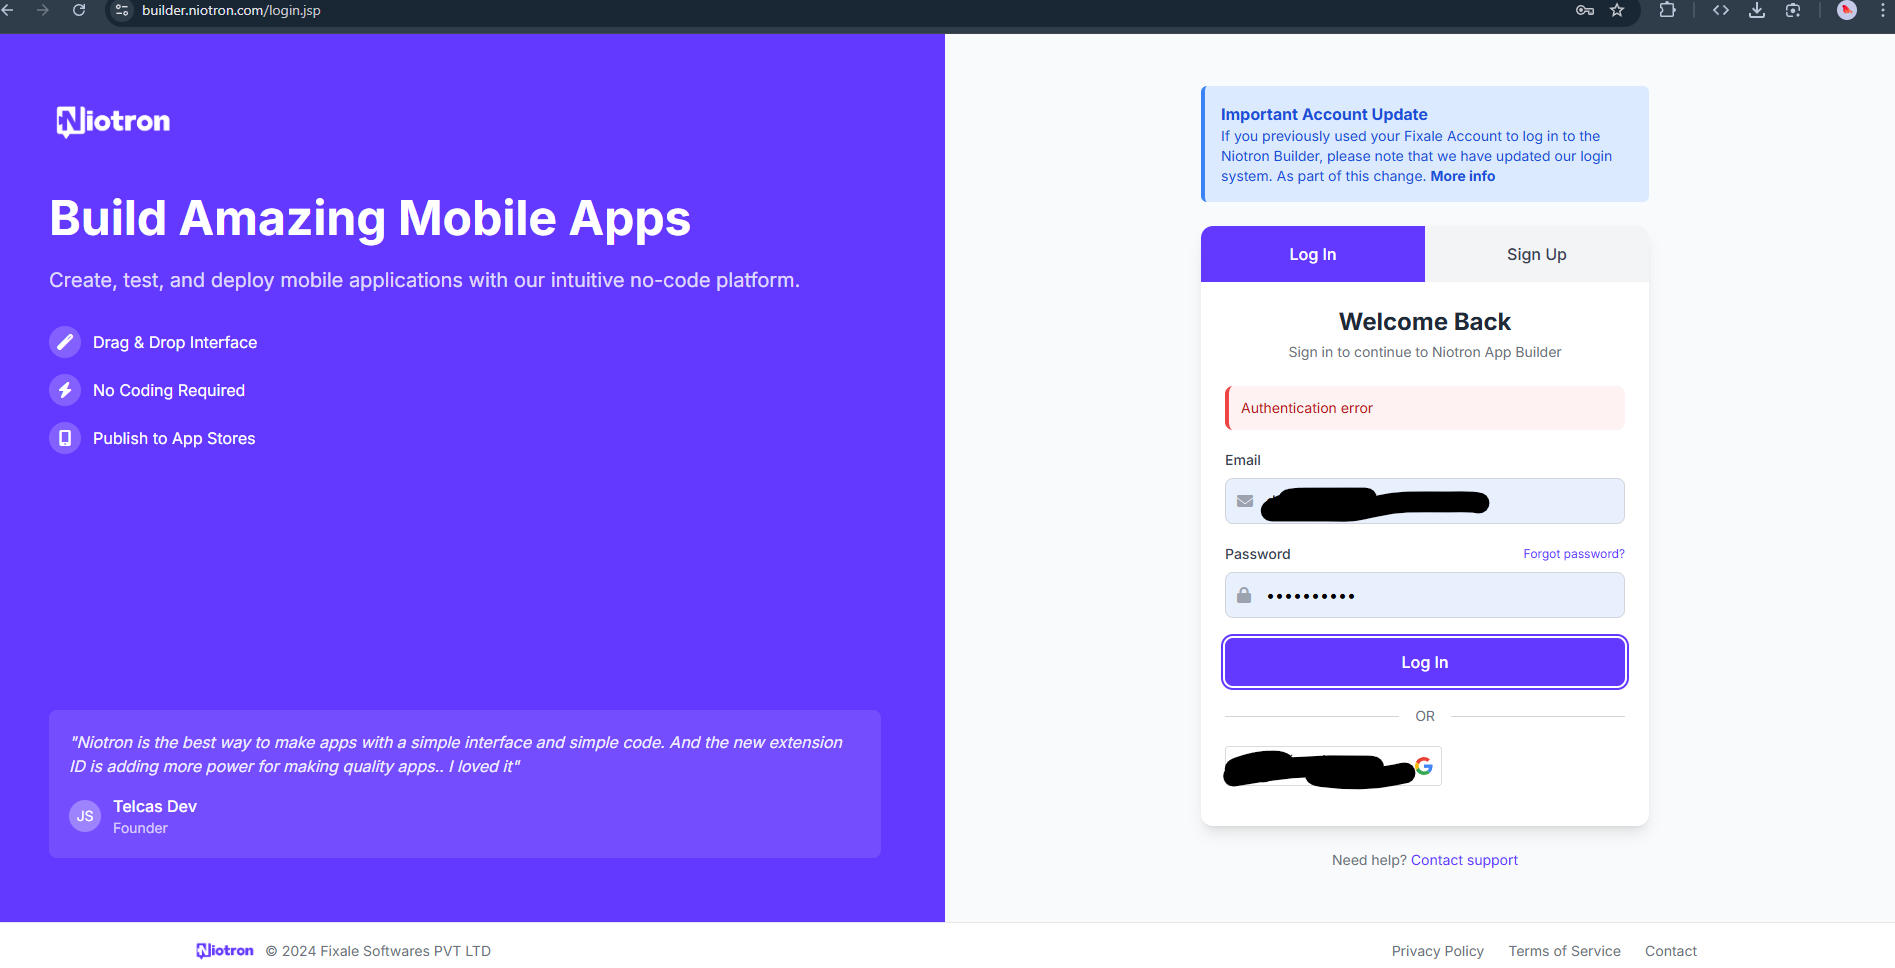Open the view site information icon

point(122,11)
